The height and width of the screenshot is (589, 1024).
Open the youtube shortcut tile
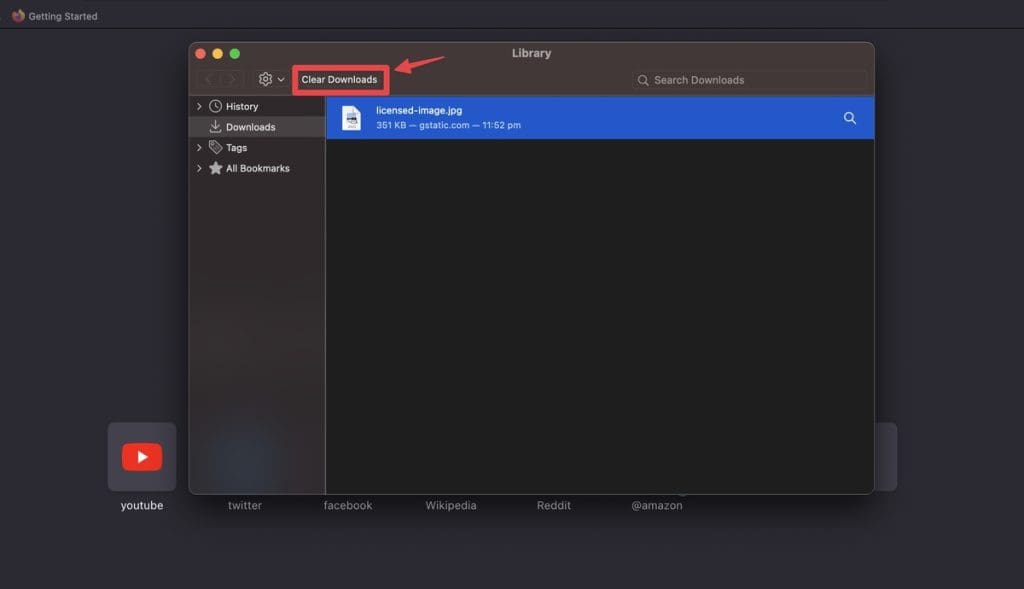tap(142, 456)
